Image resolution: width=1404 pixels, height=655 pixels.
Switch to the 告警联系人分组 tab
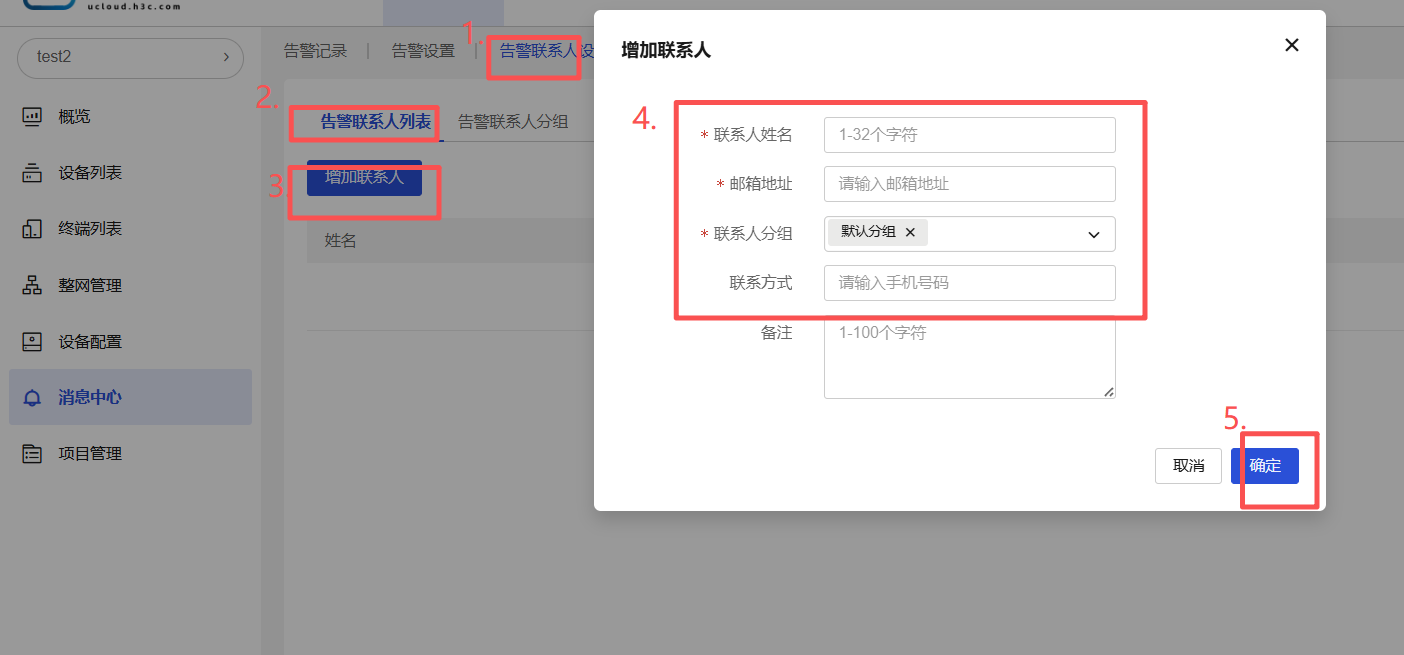coord(513,122)
